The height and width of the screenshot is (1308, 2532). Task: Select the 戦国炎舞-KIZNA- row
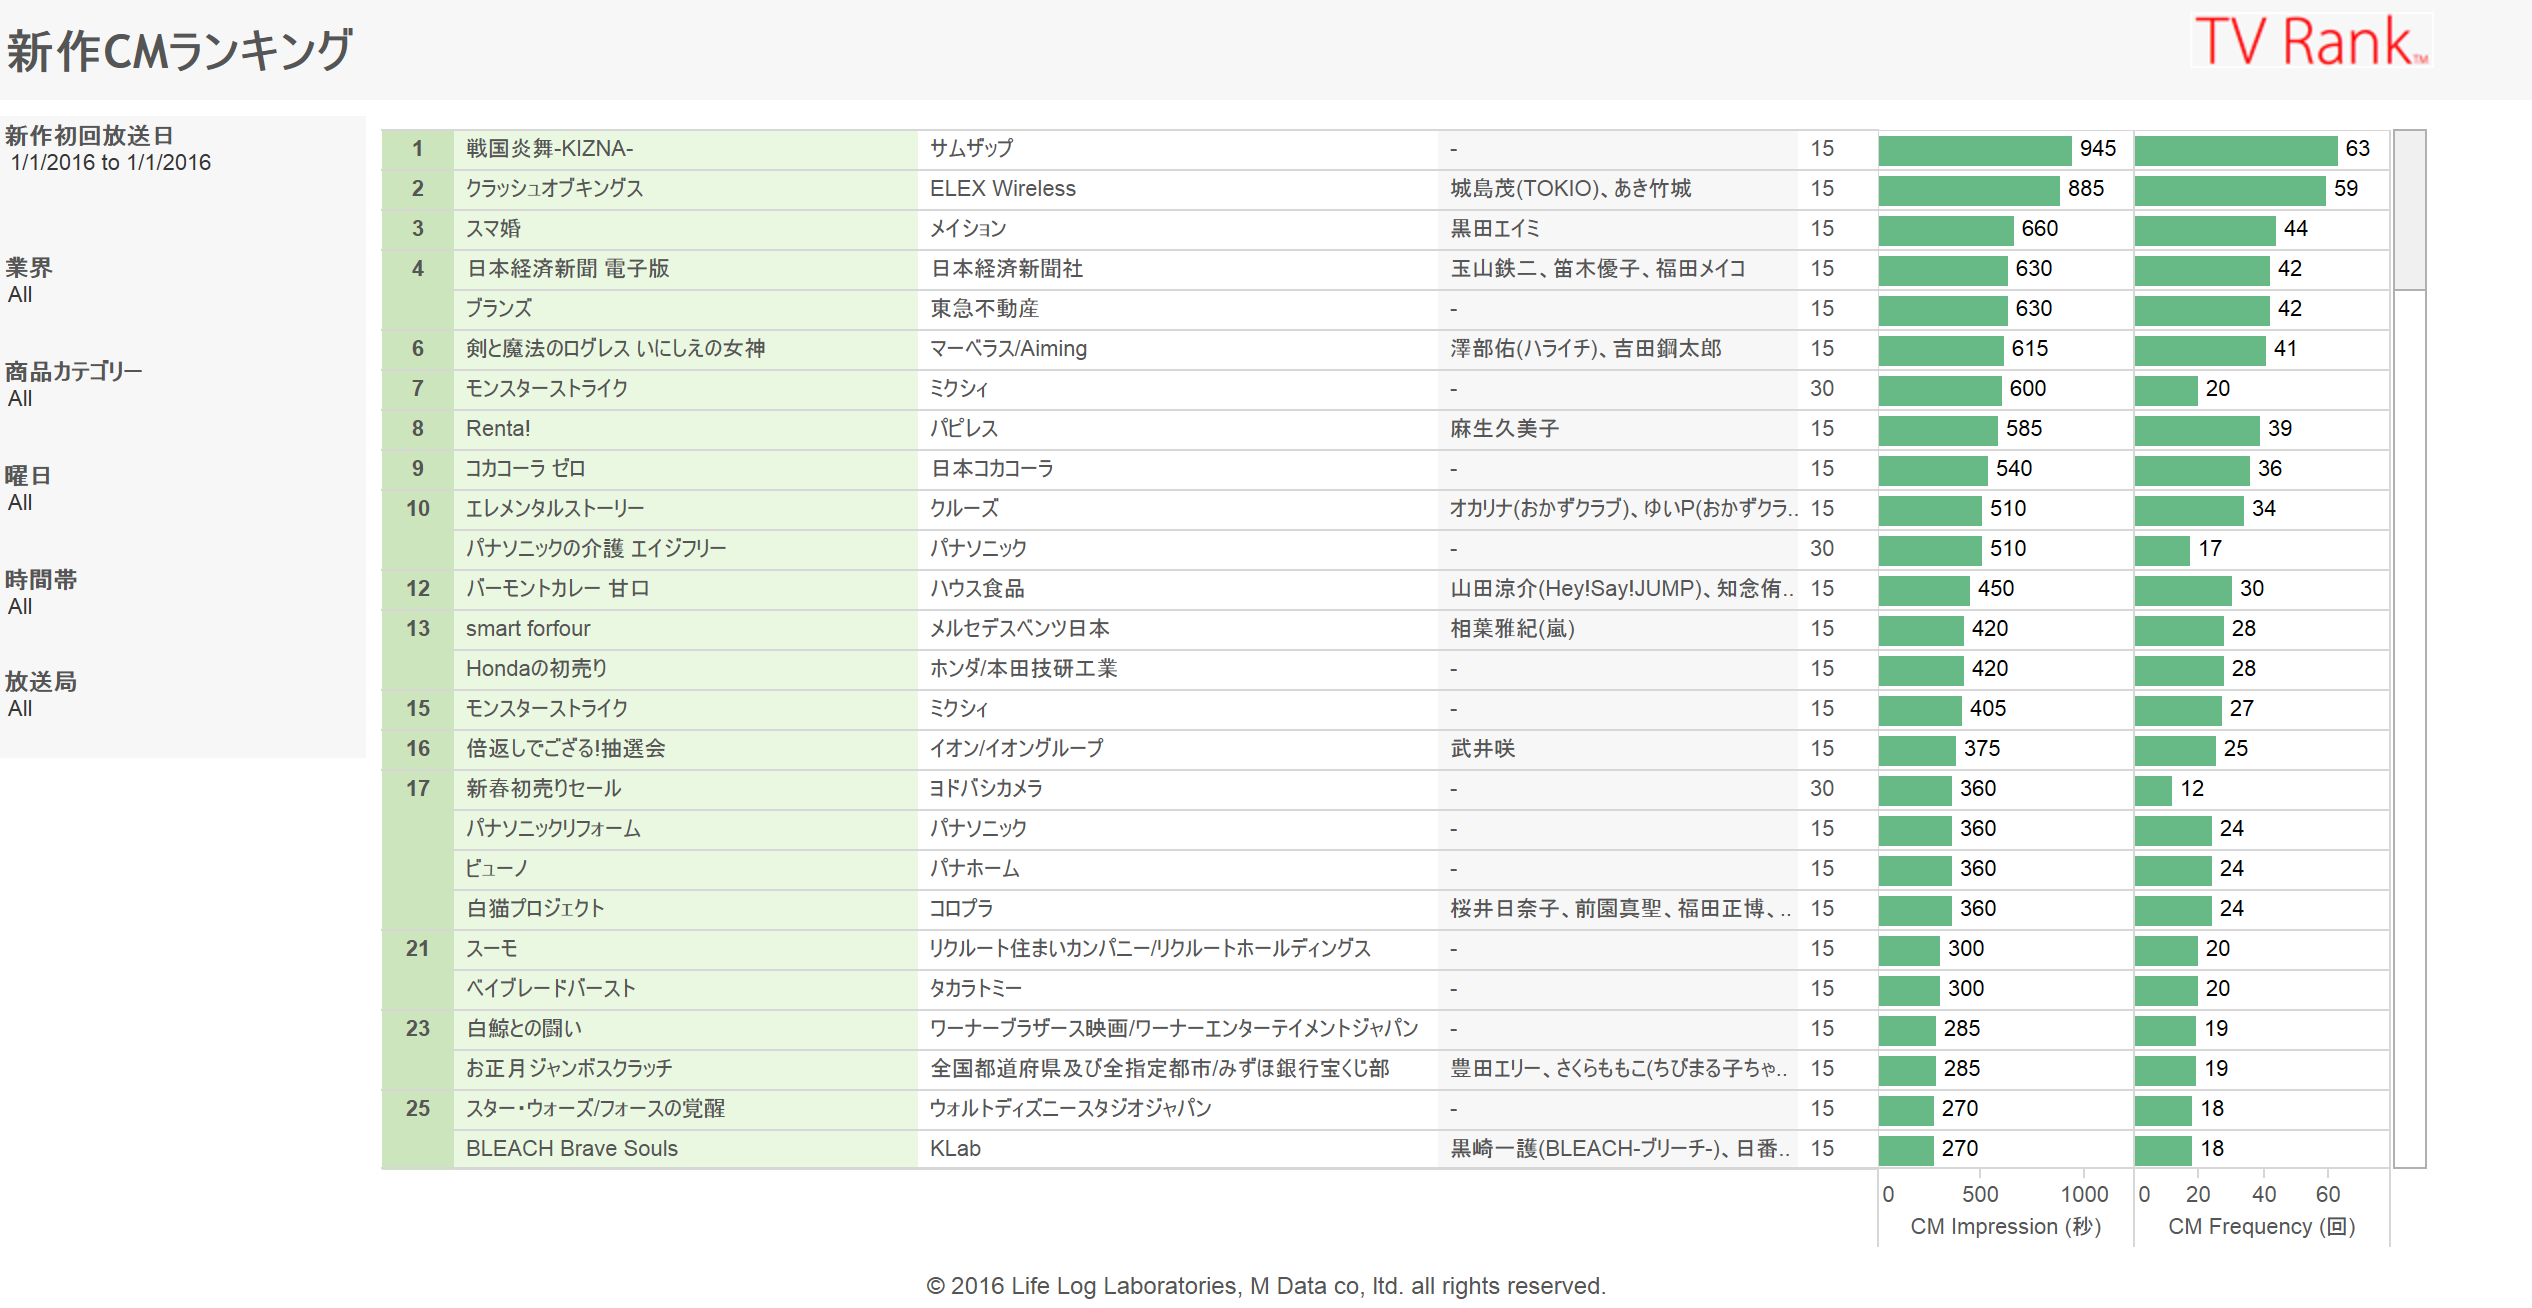pos(549,149)
